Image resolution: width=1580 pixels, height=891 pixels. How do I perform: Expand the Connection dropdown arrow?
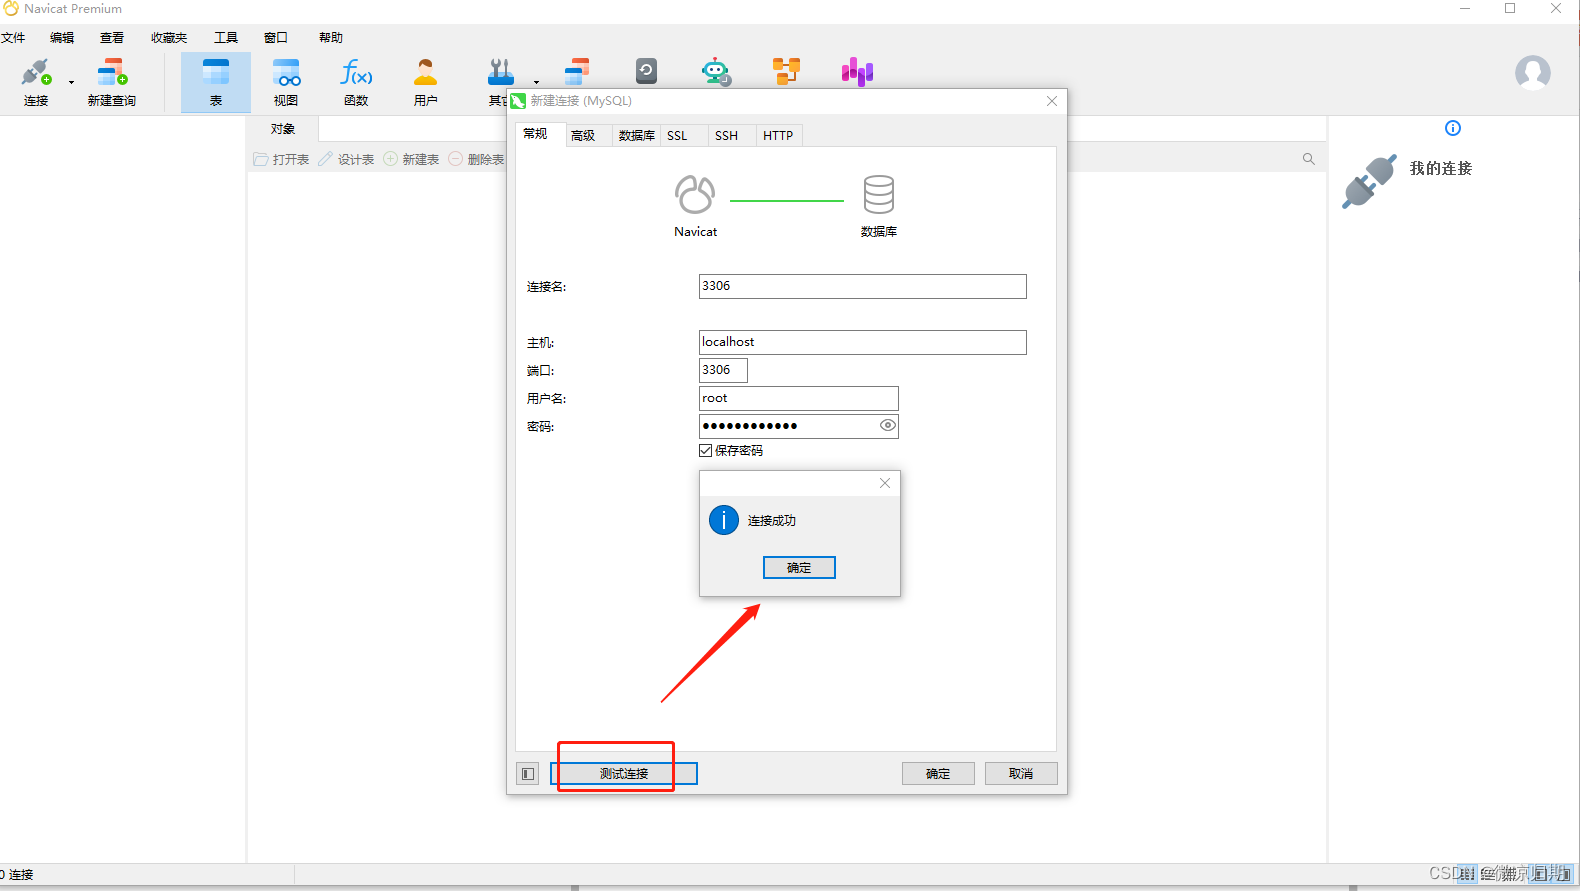[x=71, y=82]
